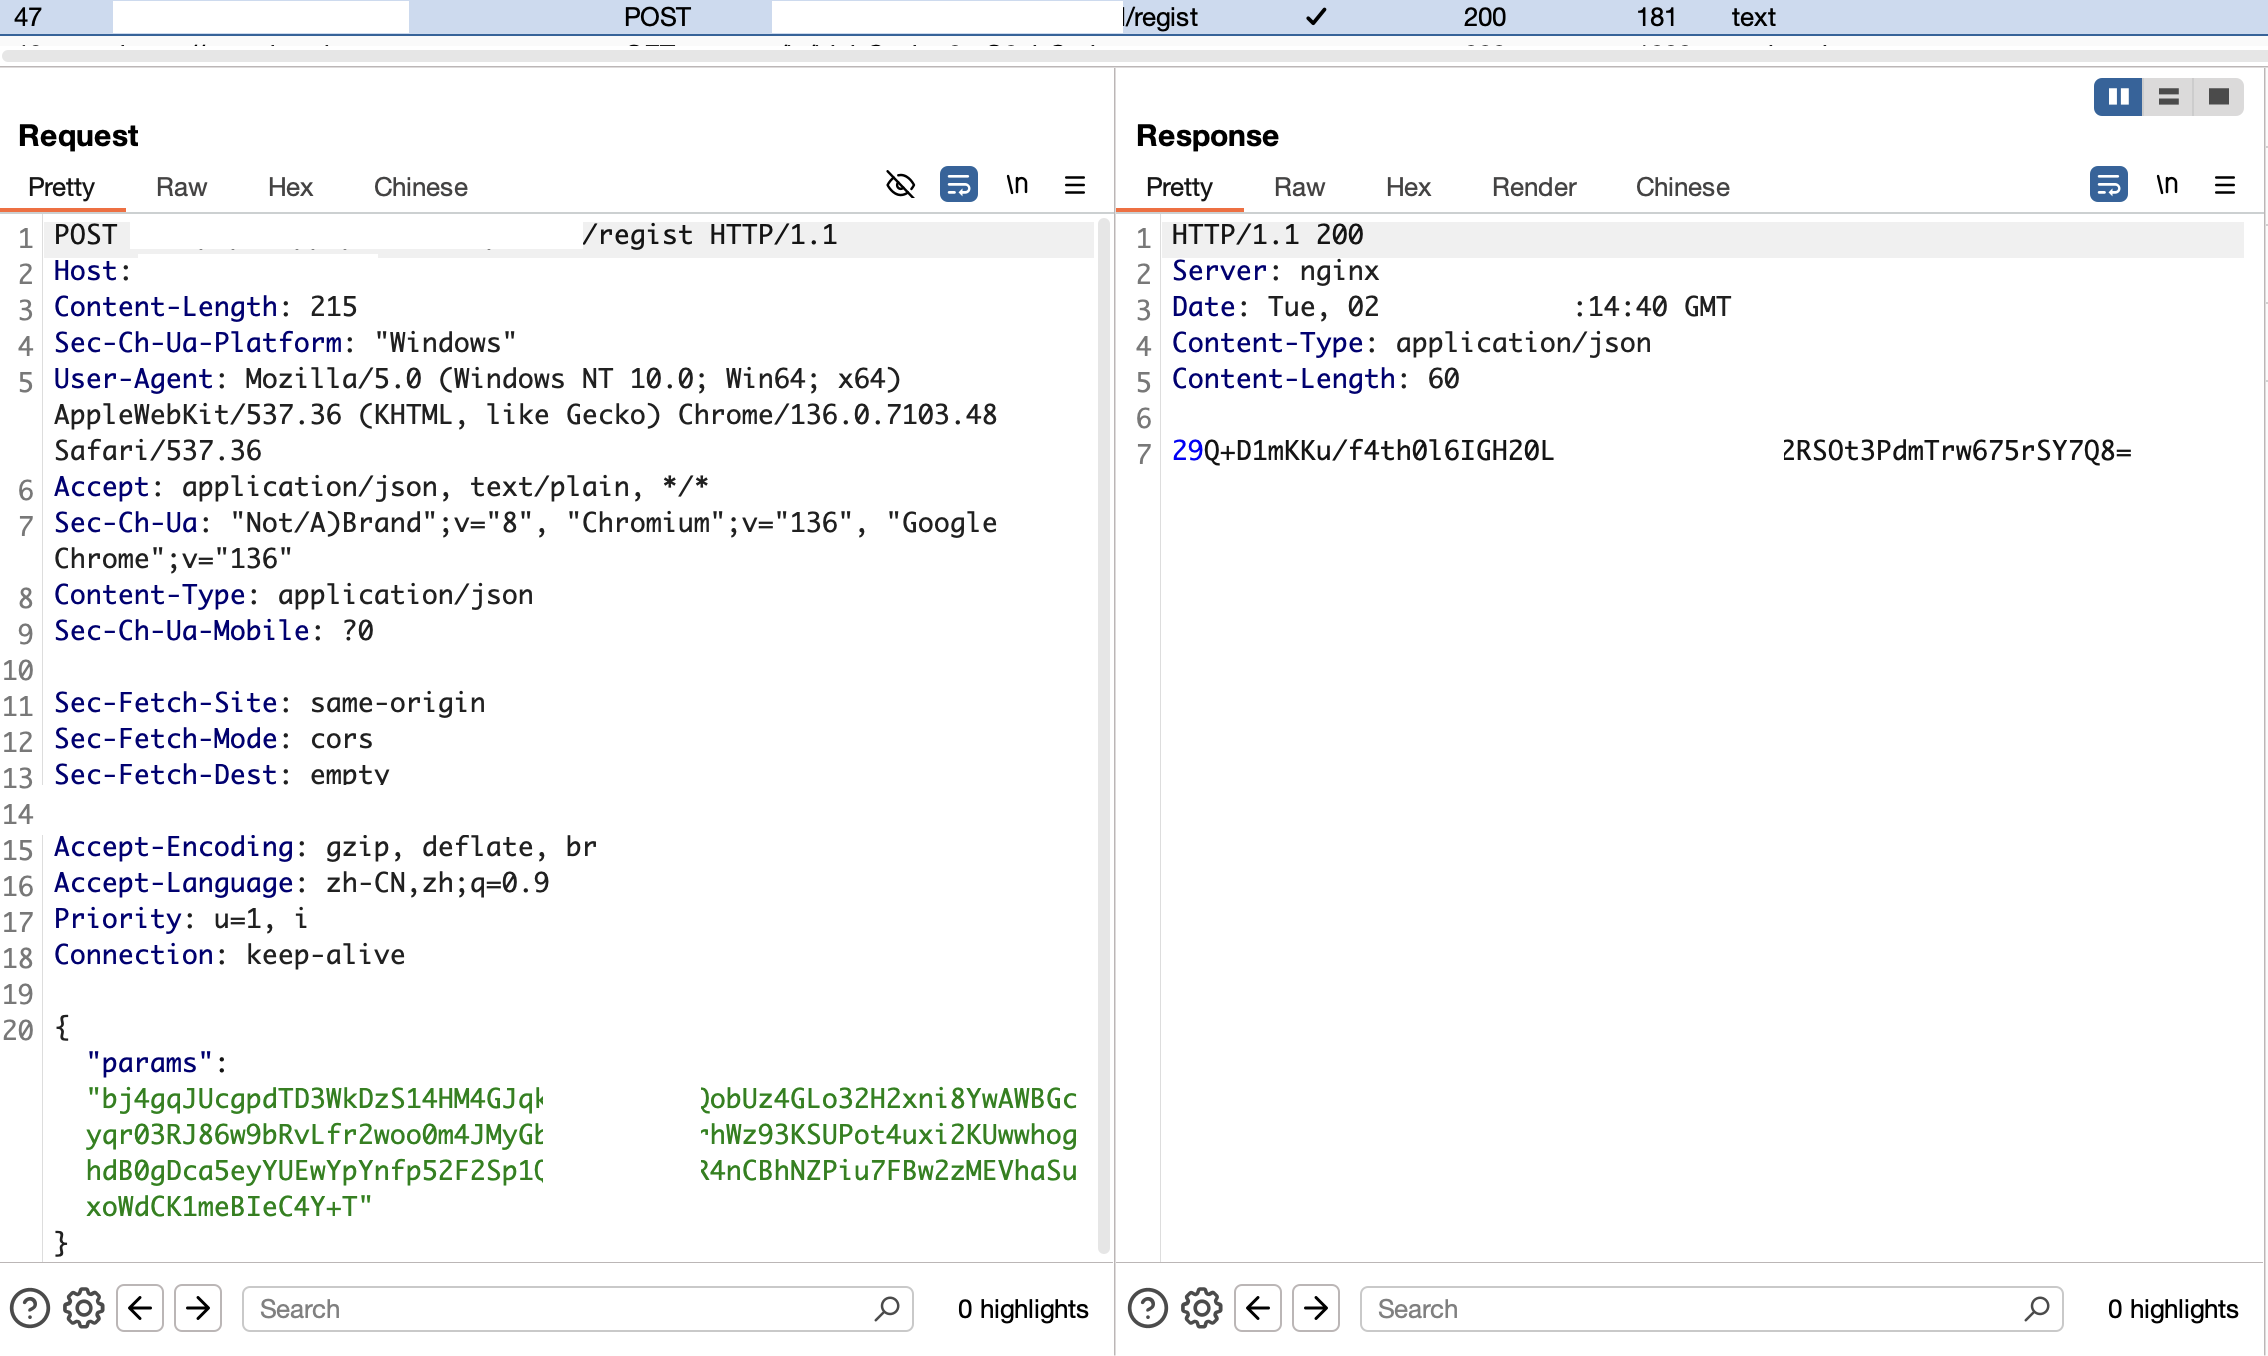2268x1356 pixels.
Task: Show non-printable \n characters in Request
Action: click(1017, 185)
